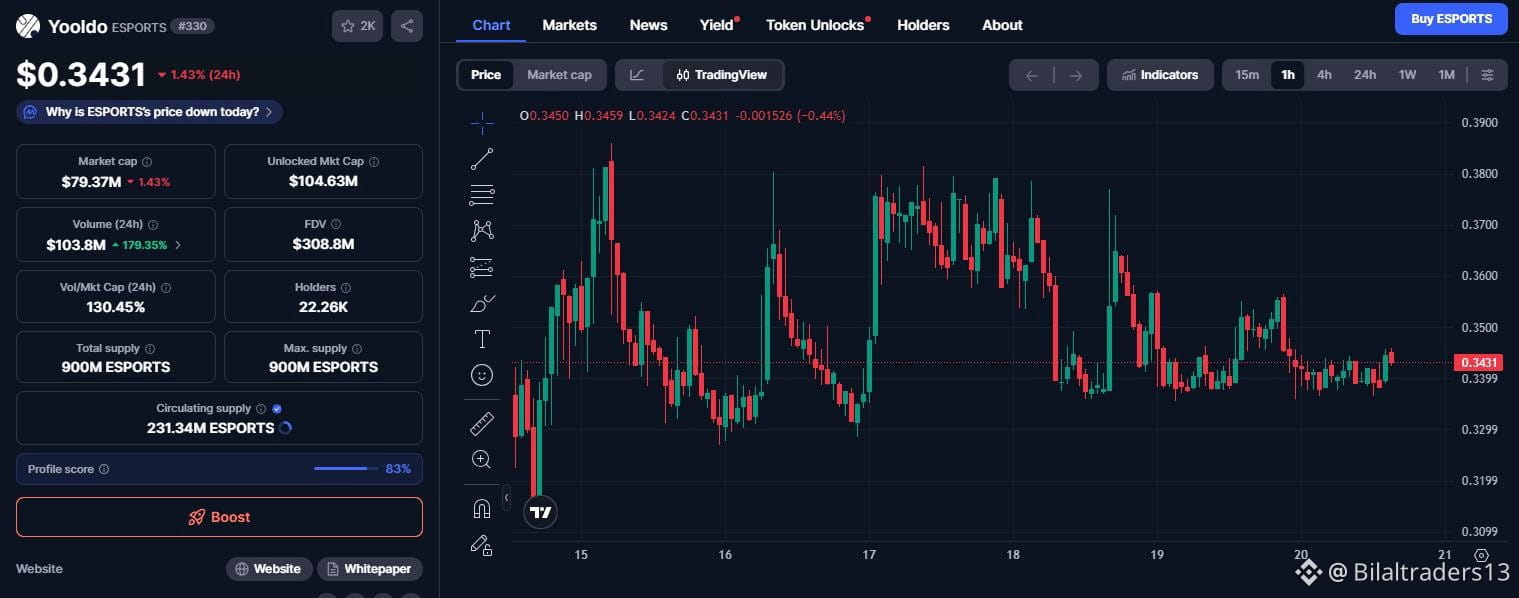Set chart interval to 1W
Screen dimensions: 1519x598
tap(1407, 75)
